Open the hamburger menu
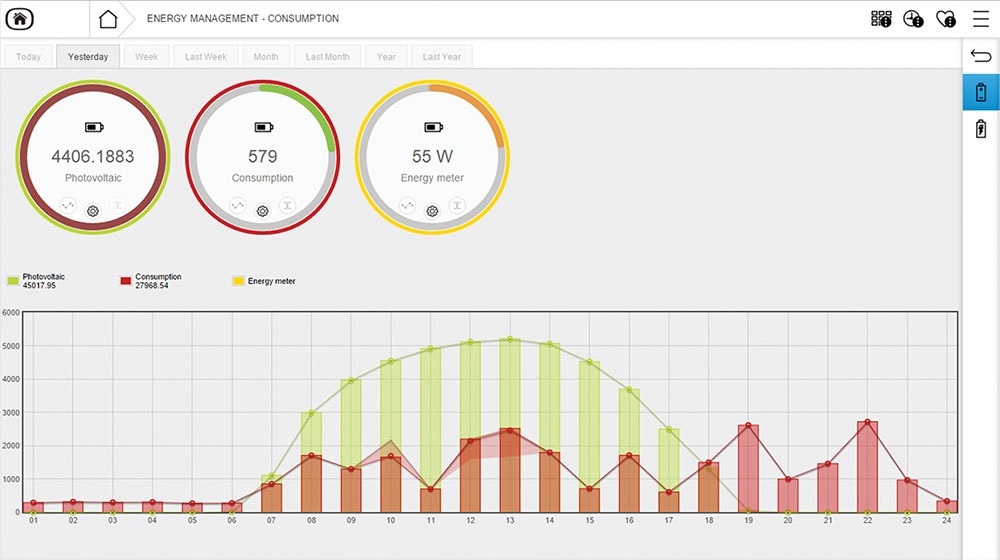Image resolution: width=1000 pixels, height=560 pixels. pos(981,18)
